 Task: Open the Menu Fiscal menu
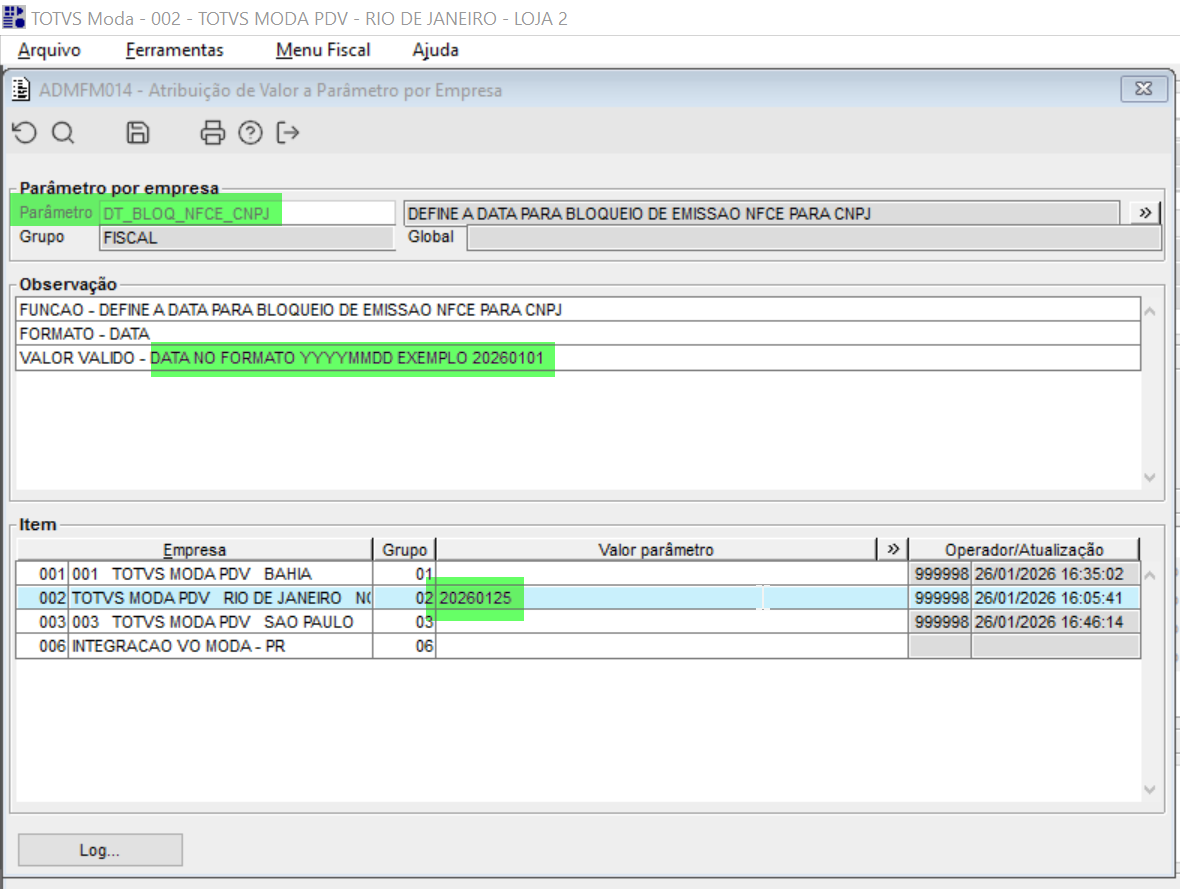tap(323, 50)
